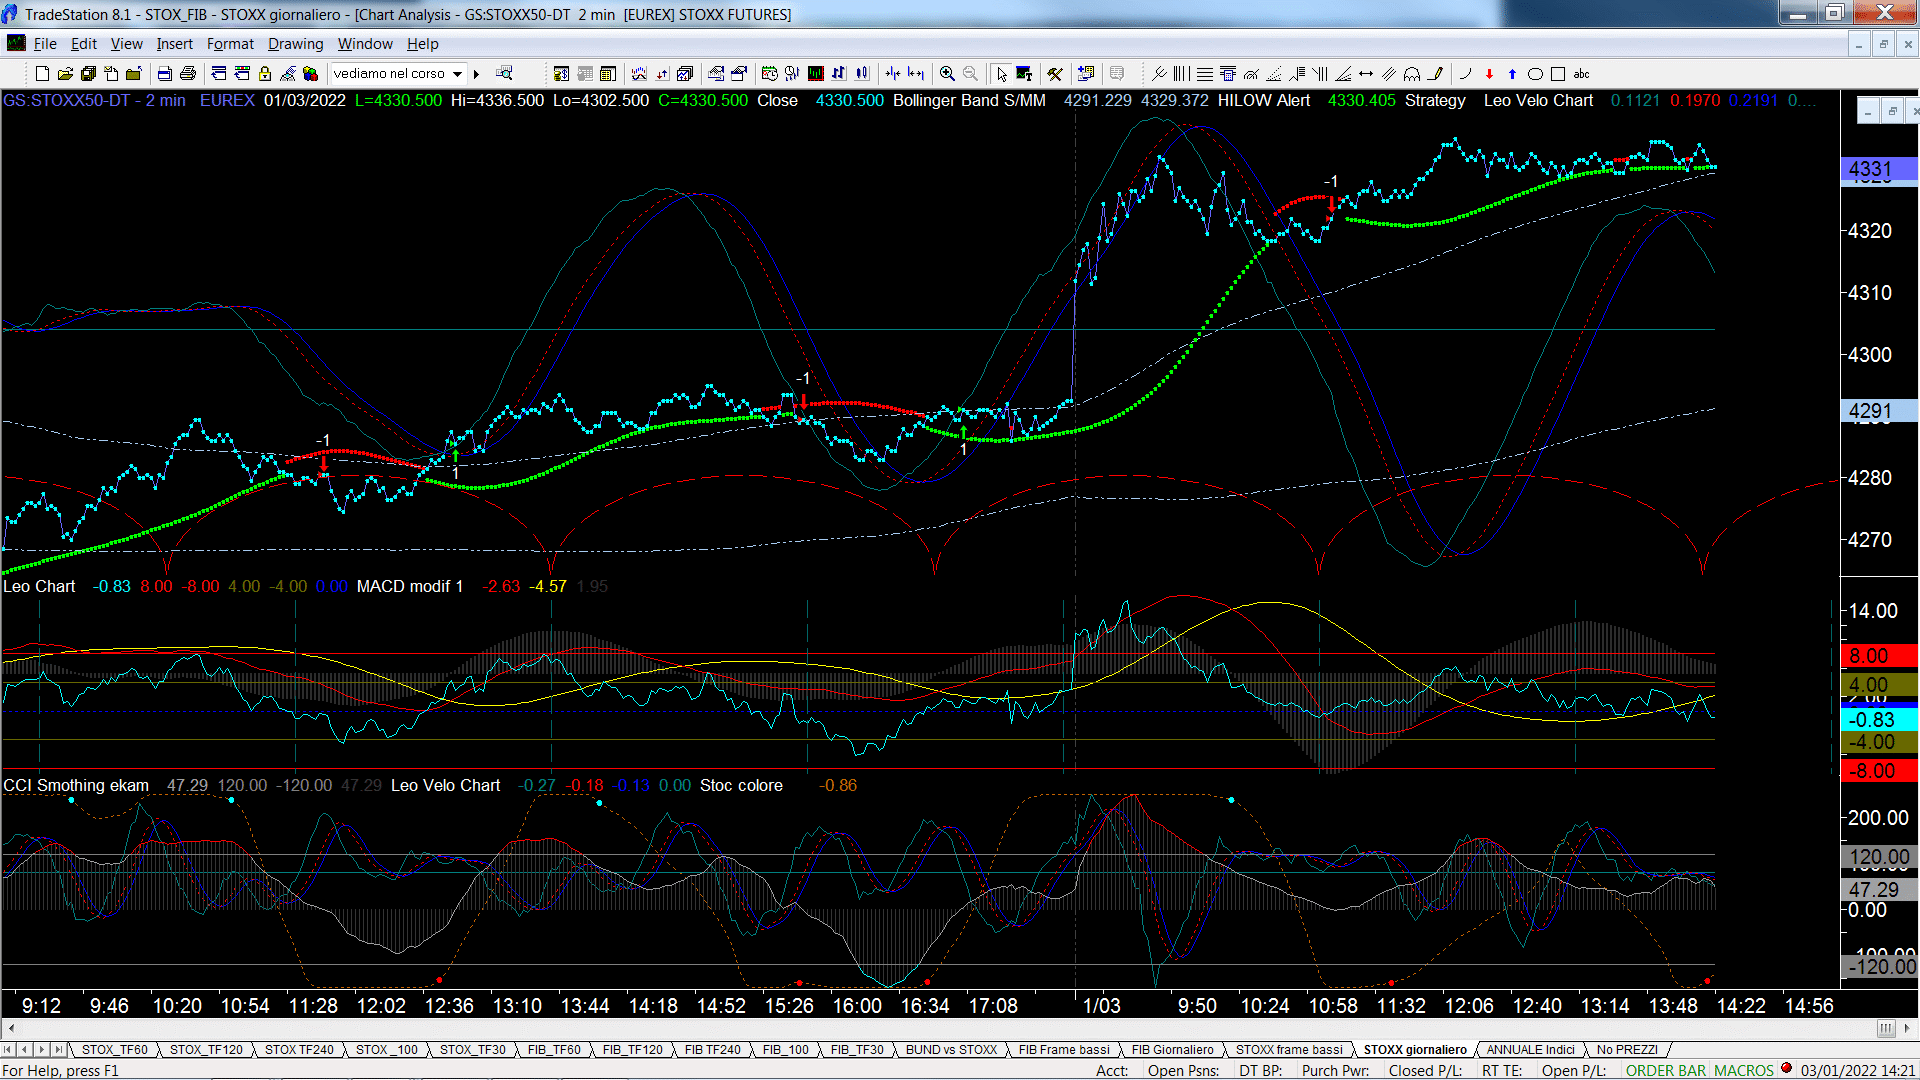Open the Window menu
This screenshot has width=1920, height=1080.
(365, 44)
